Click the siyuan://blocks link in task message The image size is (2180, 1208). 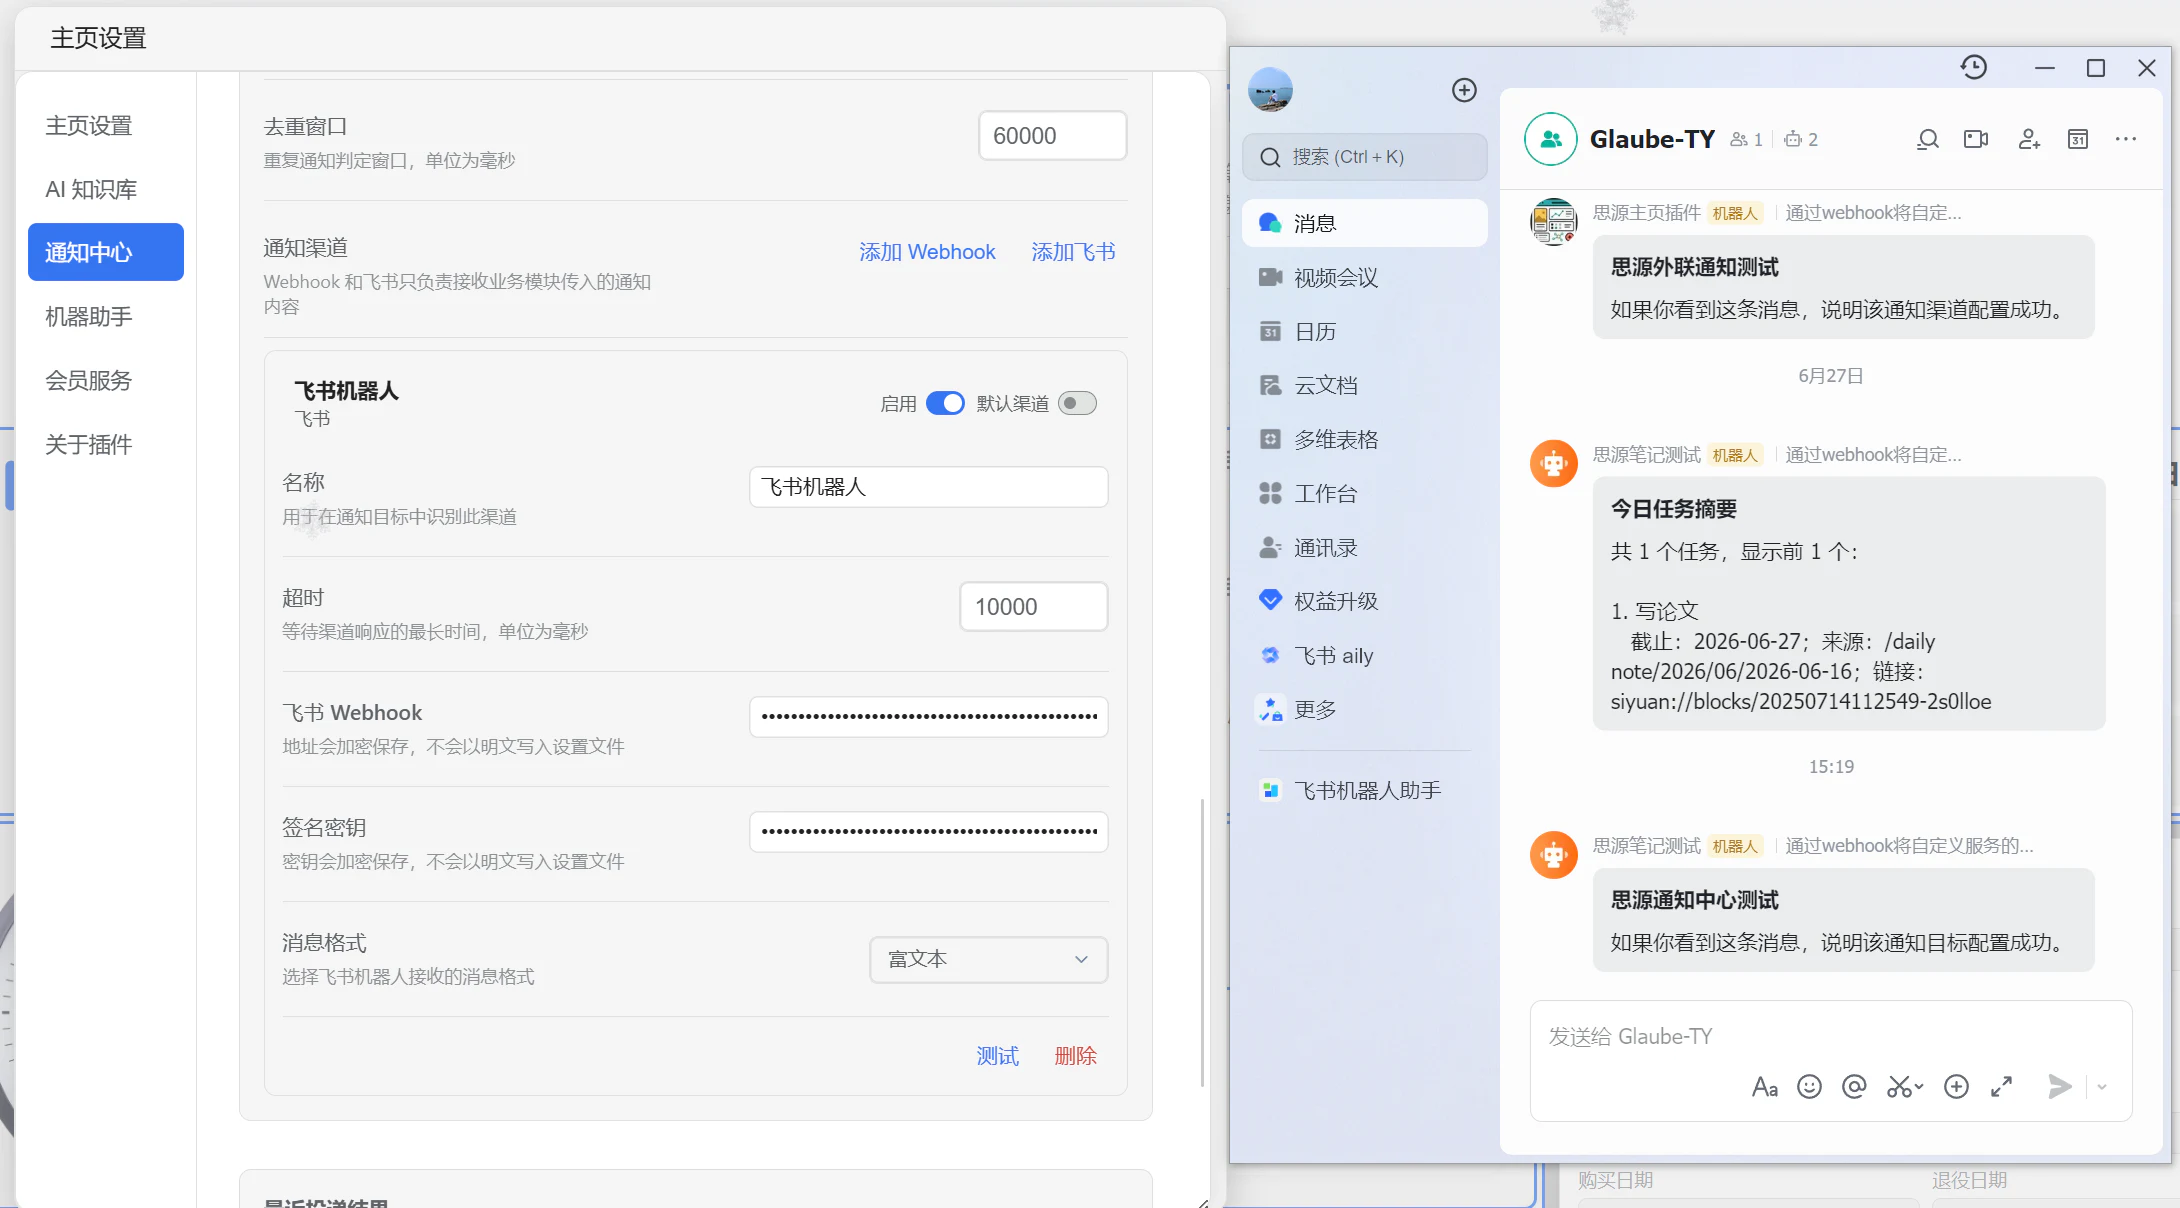click(x=1800, y=702)
